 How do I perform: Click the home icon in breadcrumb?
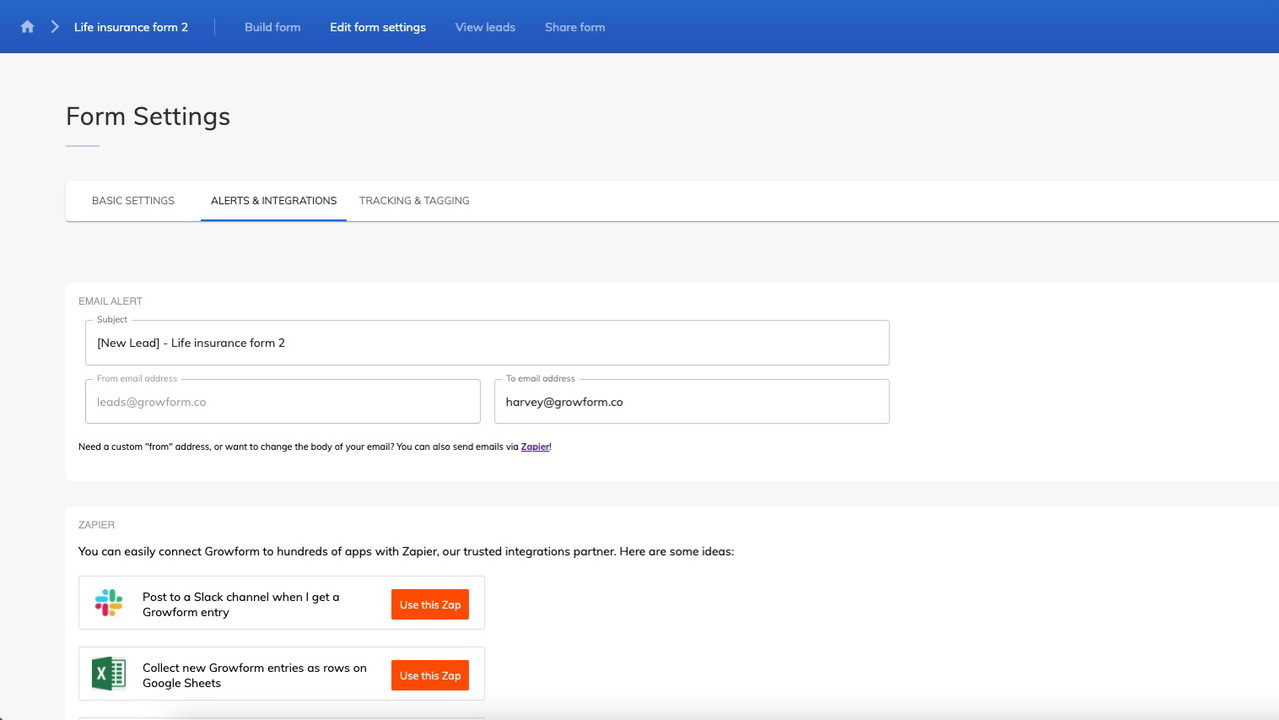click(27, 27)
